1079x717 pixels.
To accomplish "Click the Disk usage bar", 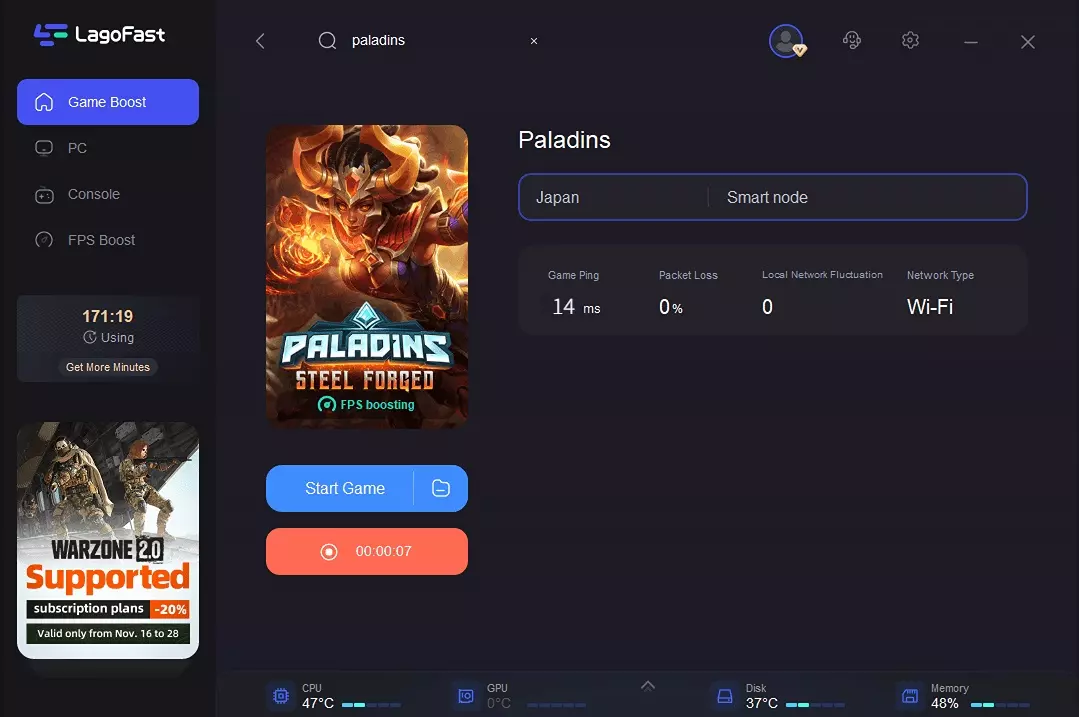I will 815,705.
